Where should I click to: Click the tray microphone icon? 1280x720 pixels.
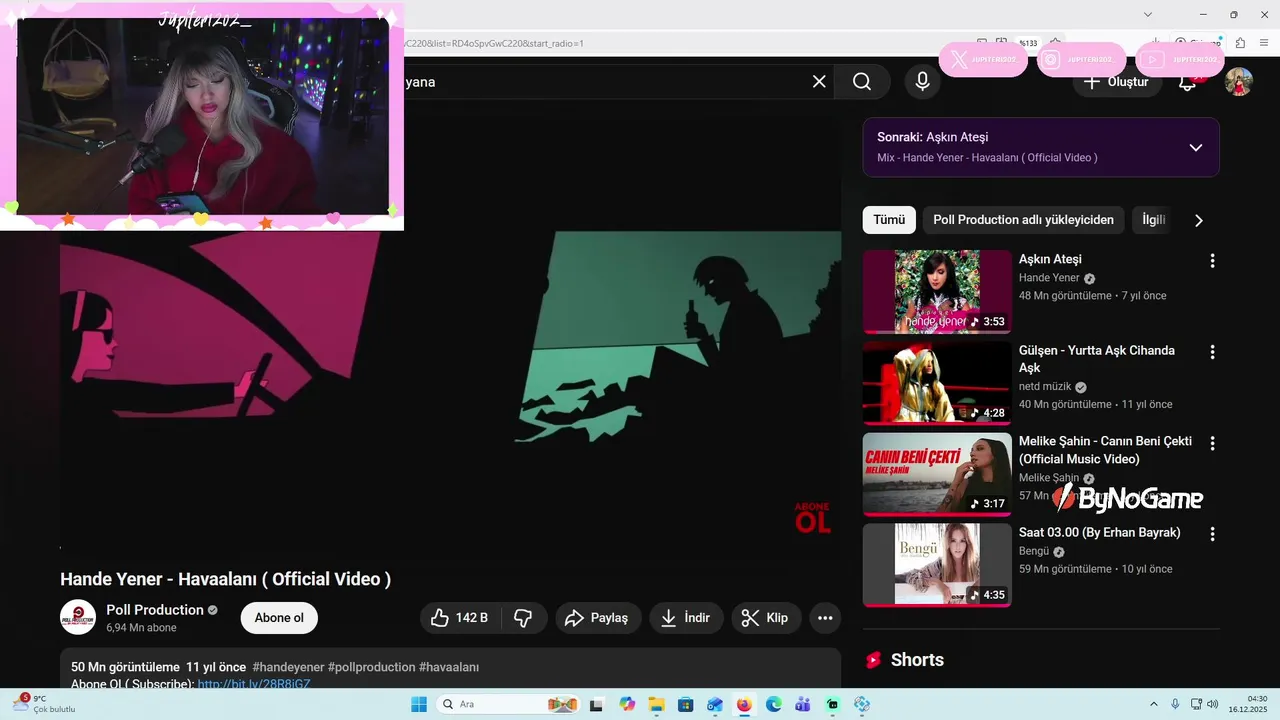pyautogui.click(x=1175, y=704)
